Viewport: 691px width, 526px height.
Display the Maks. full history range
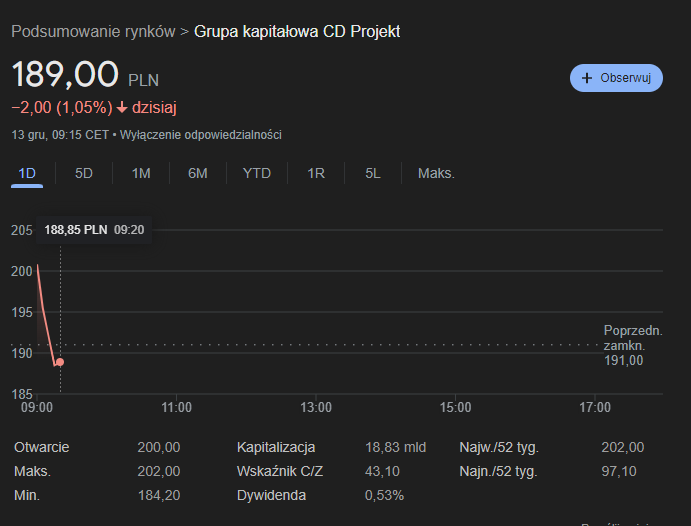[x=436, y=173]
